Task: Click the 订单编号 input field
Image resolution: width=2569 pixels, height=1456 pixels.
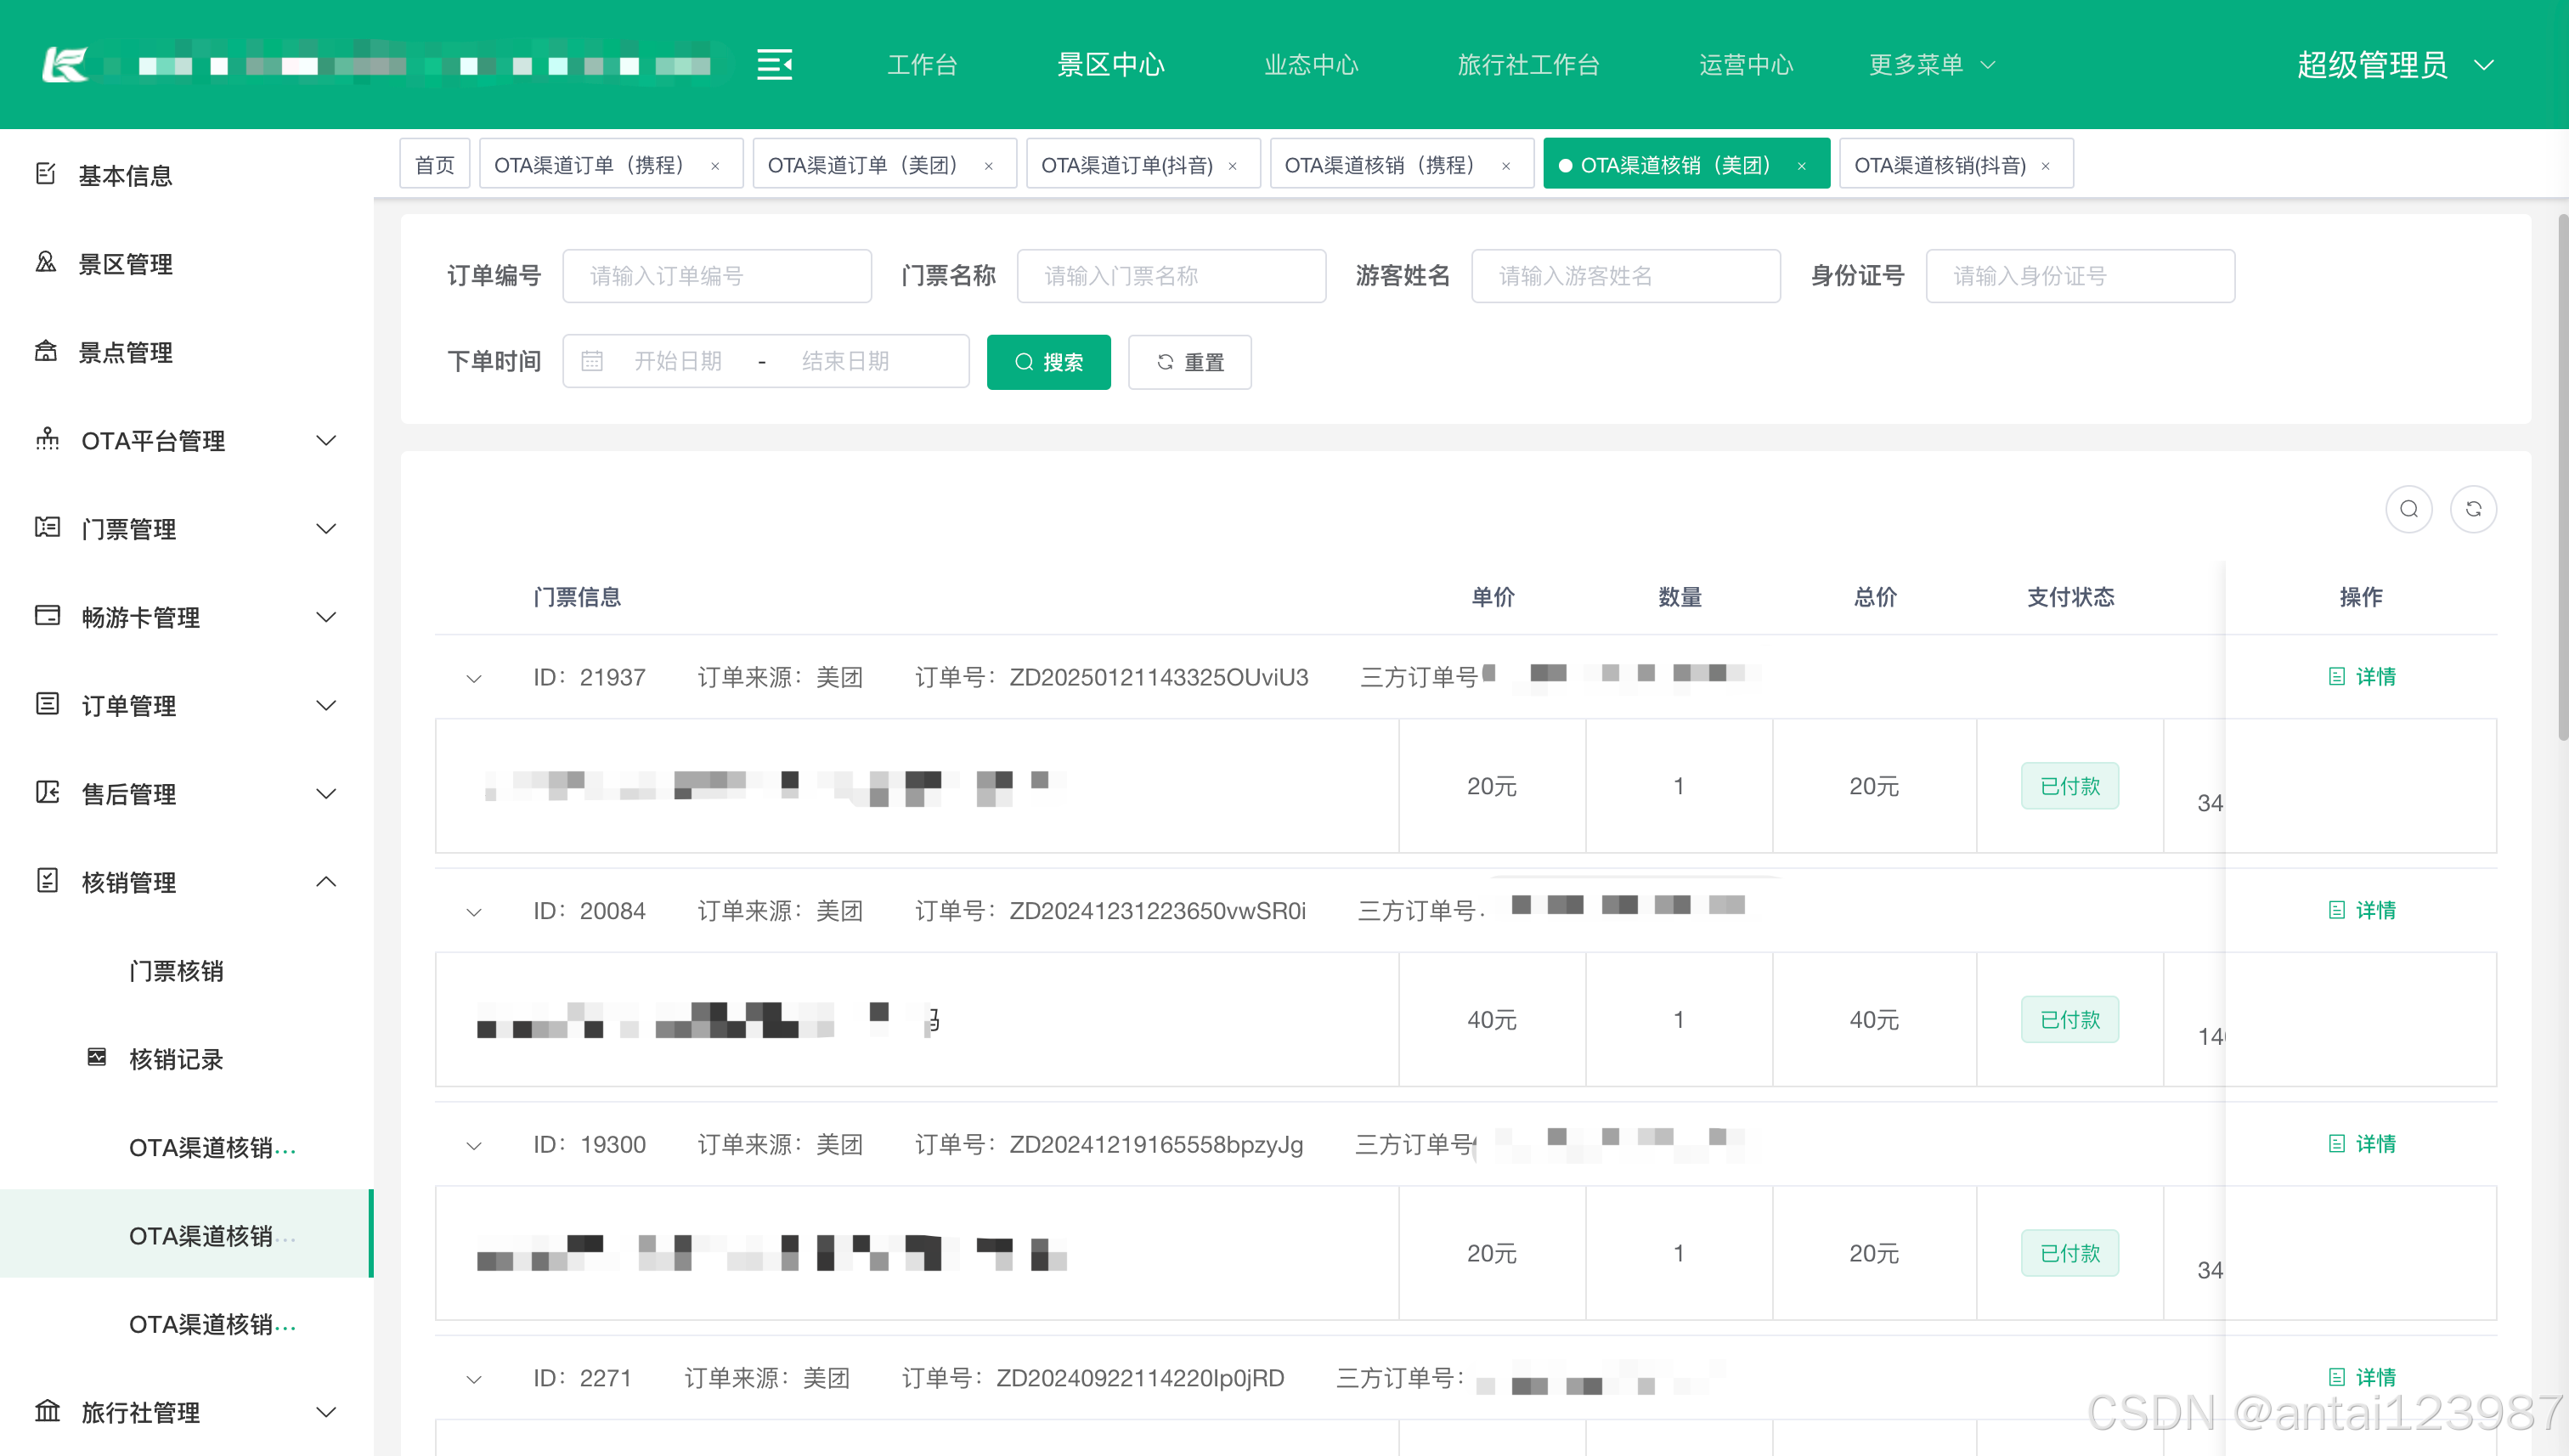Action: coord(716,276)
